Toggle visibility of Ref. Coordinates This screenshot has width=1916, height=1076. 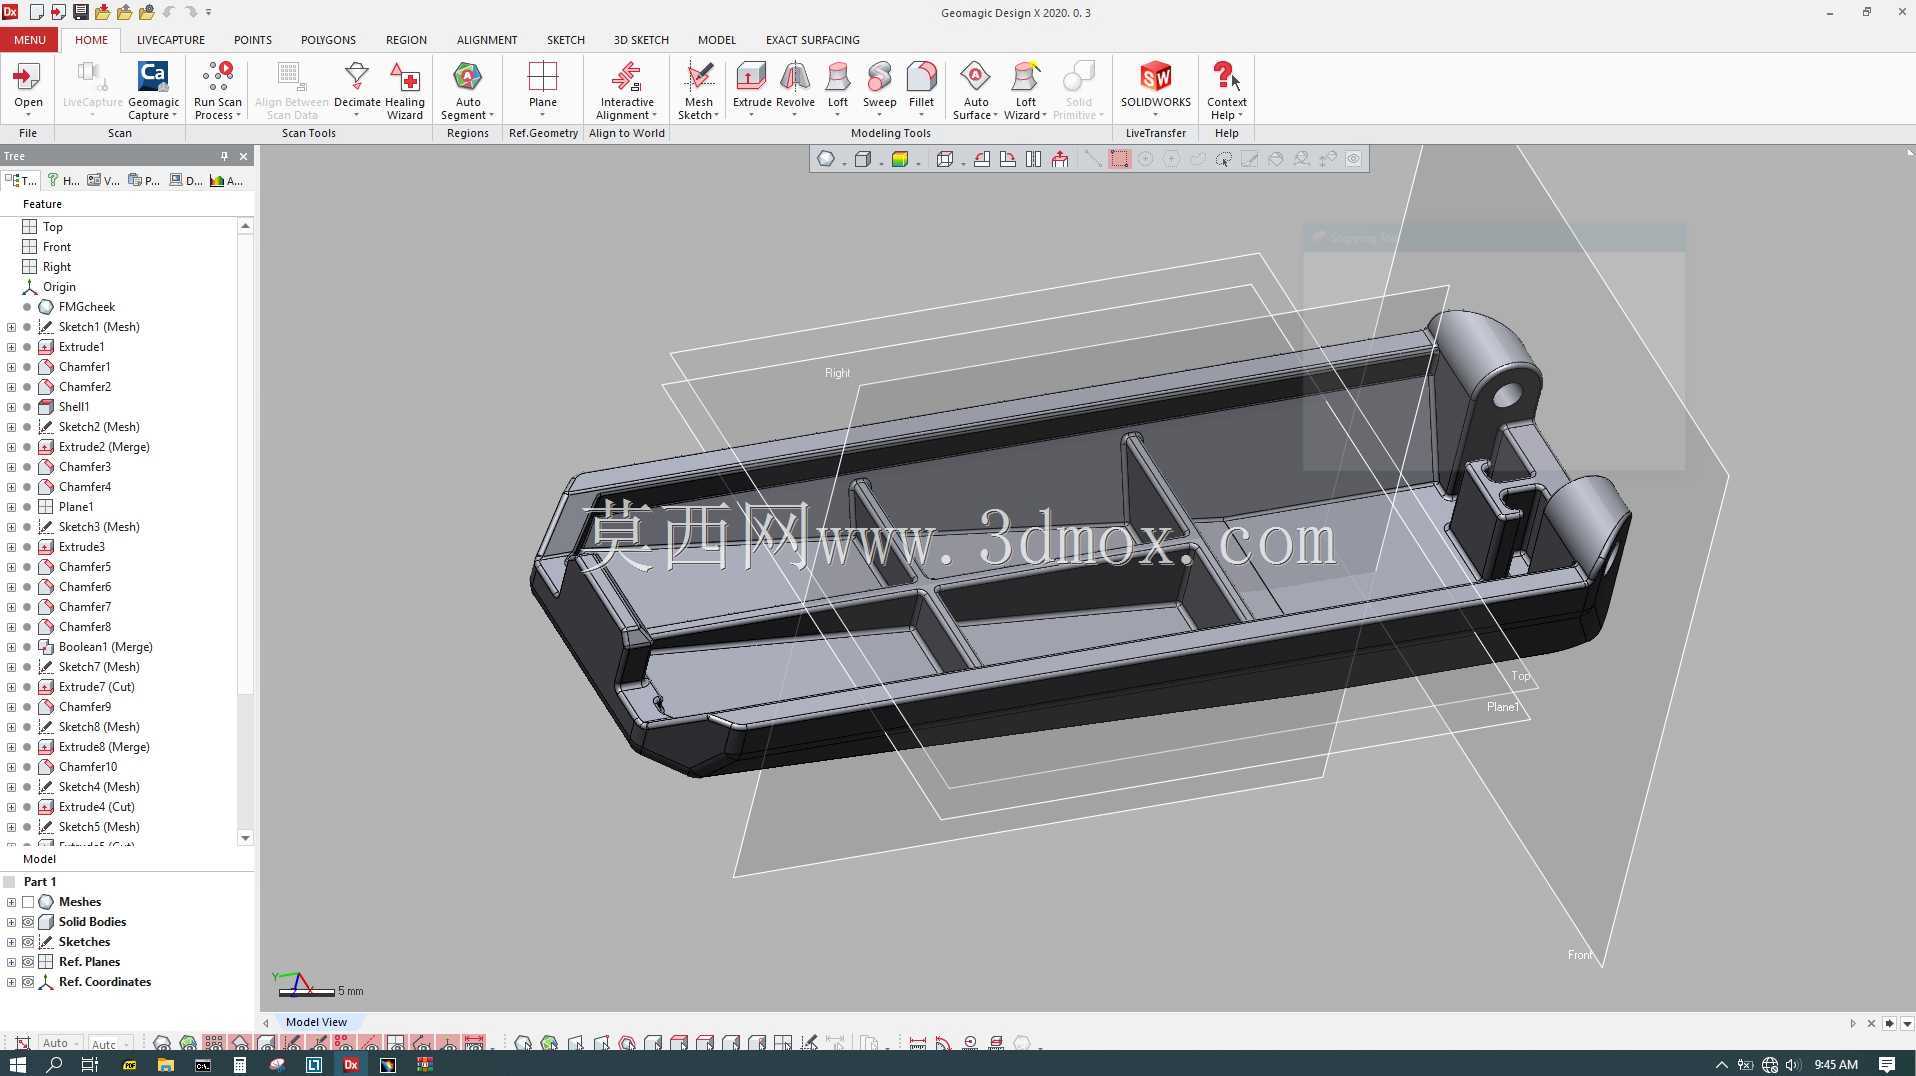(28, 982)
